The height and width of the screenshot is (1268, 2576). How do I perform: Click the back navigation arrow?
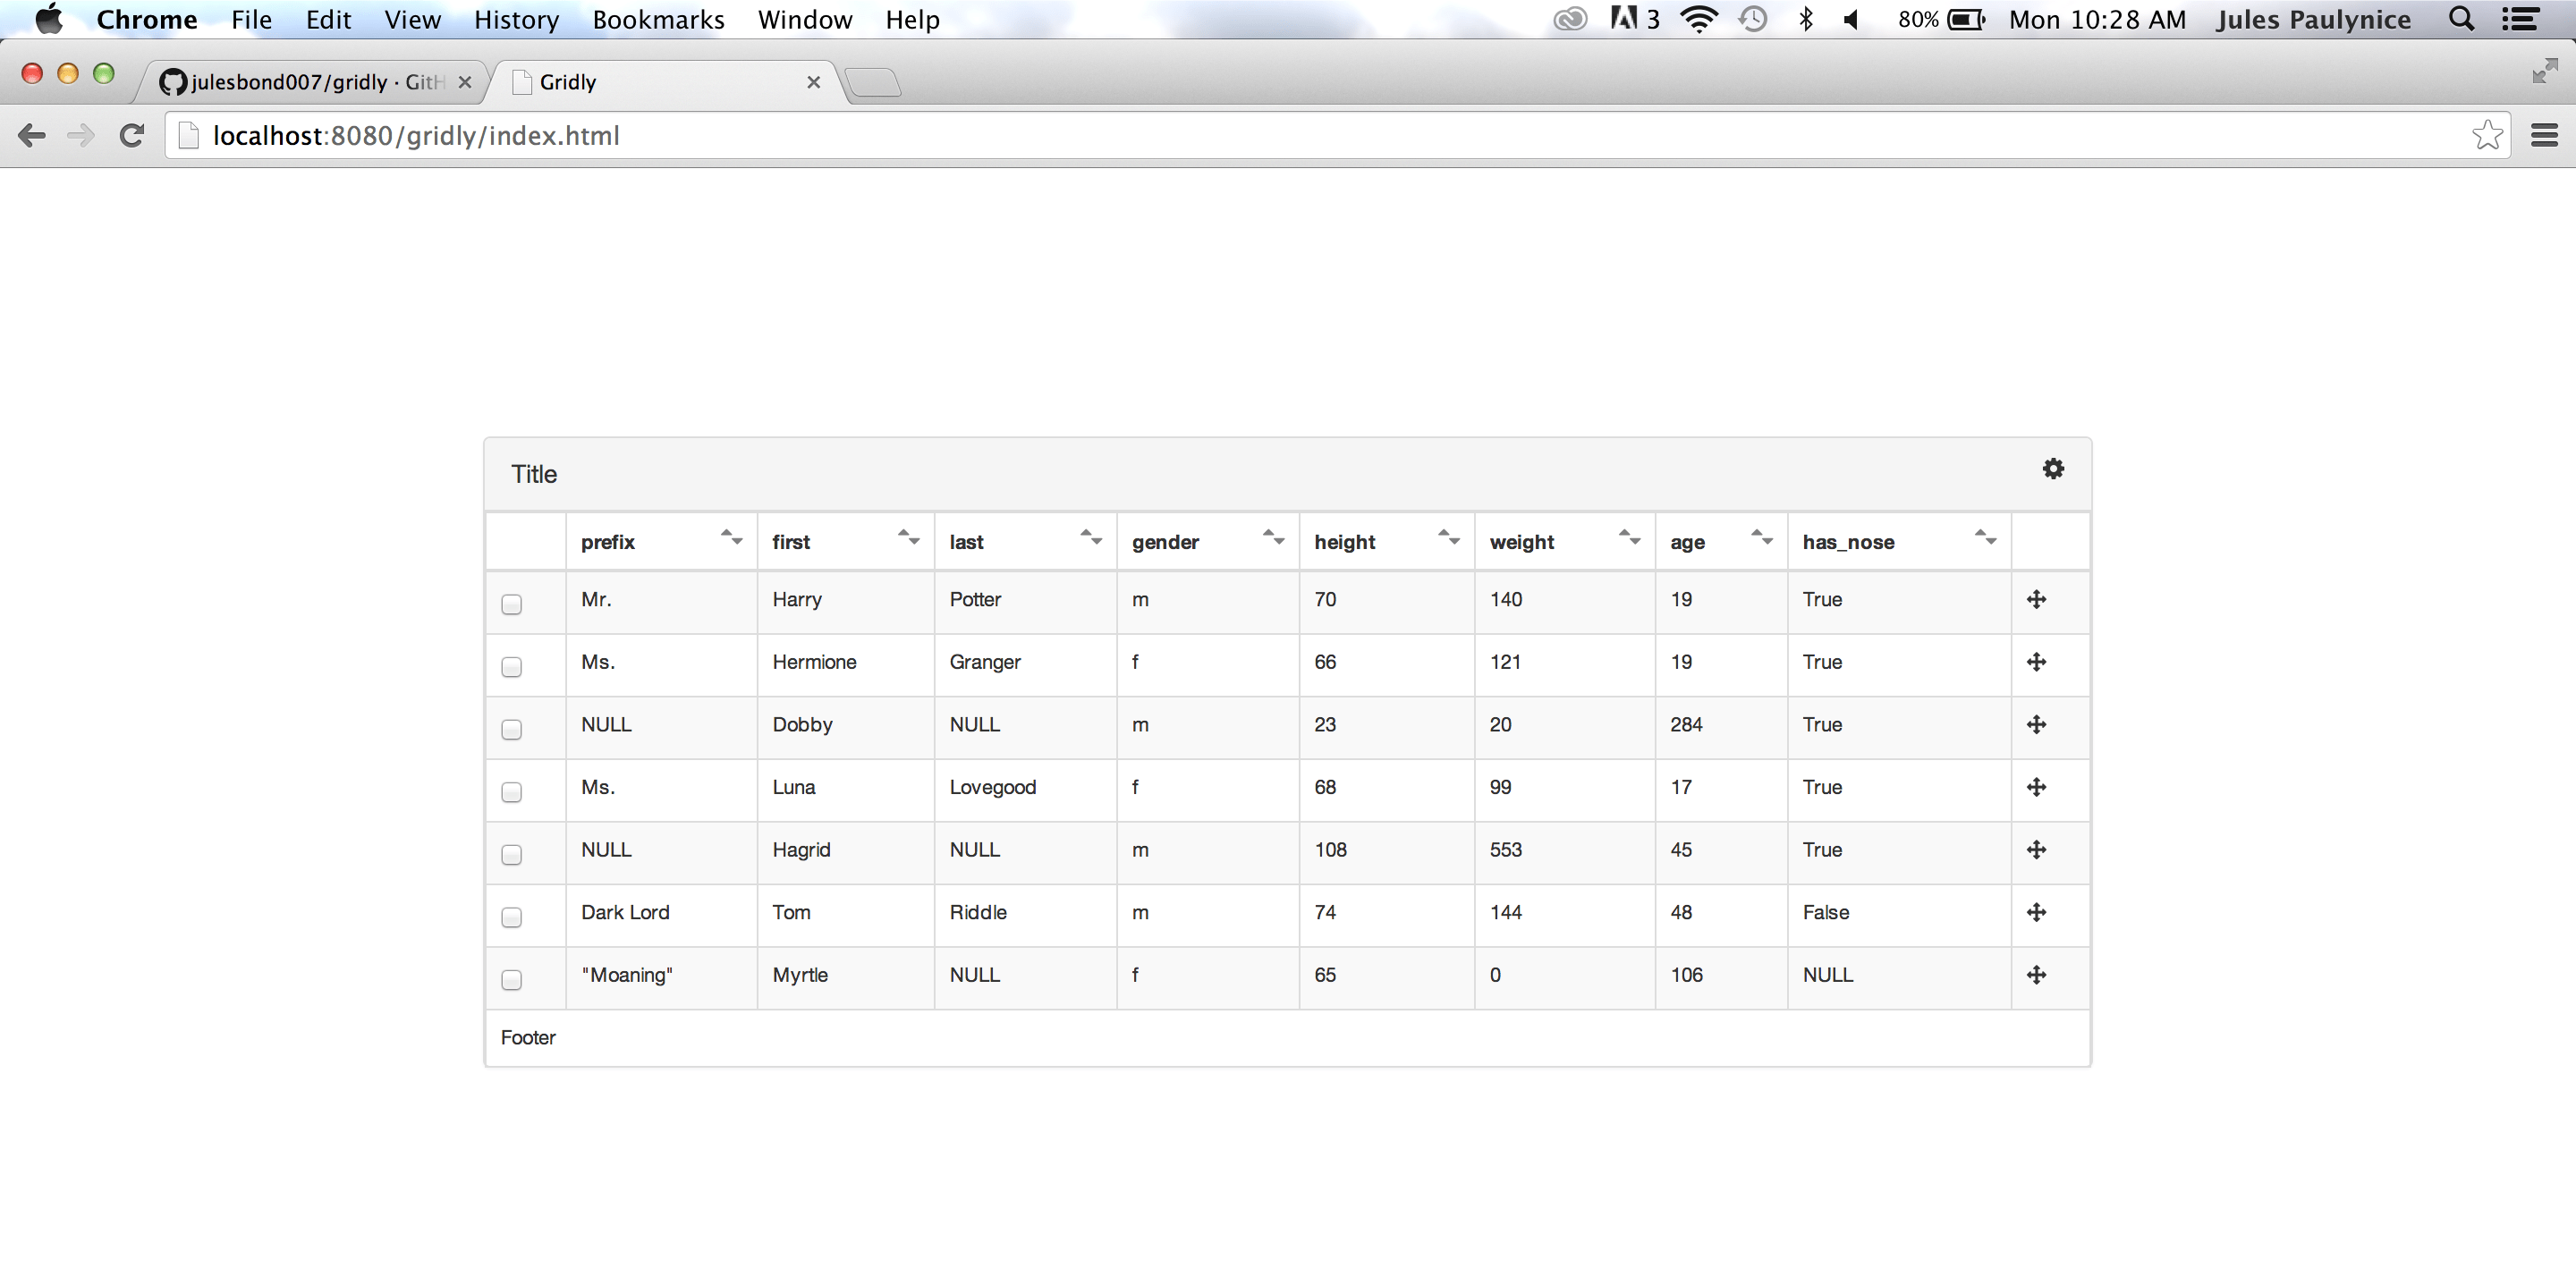tap(31, 135)
